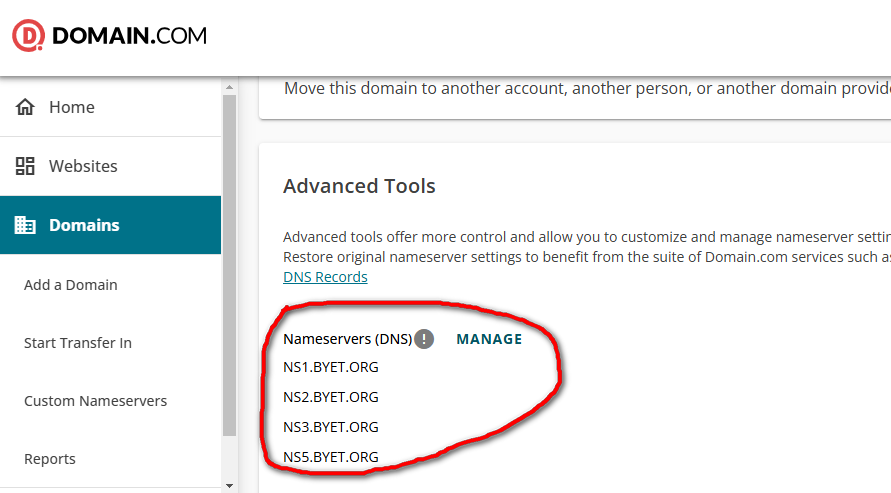
Task: Open Add a Domain submenu item
Action: click(x=70, y=285)
